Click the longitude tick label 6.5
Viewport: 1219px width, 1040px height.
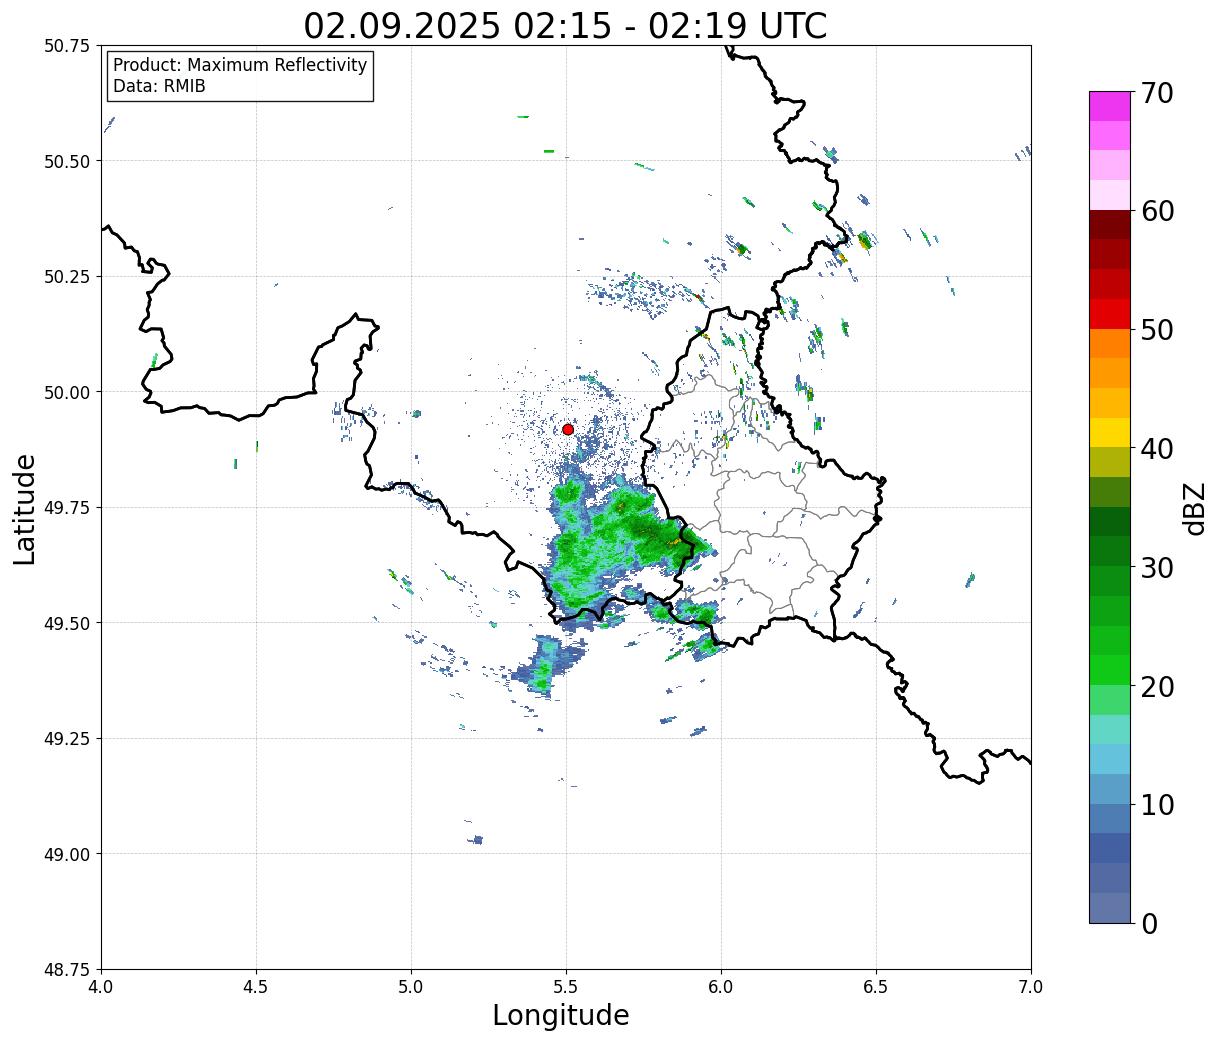pyautogui.click(x=876, y=987)
